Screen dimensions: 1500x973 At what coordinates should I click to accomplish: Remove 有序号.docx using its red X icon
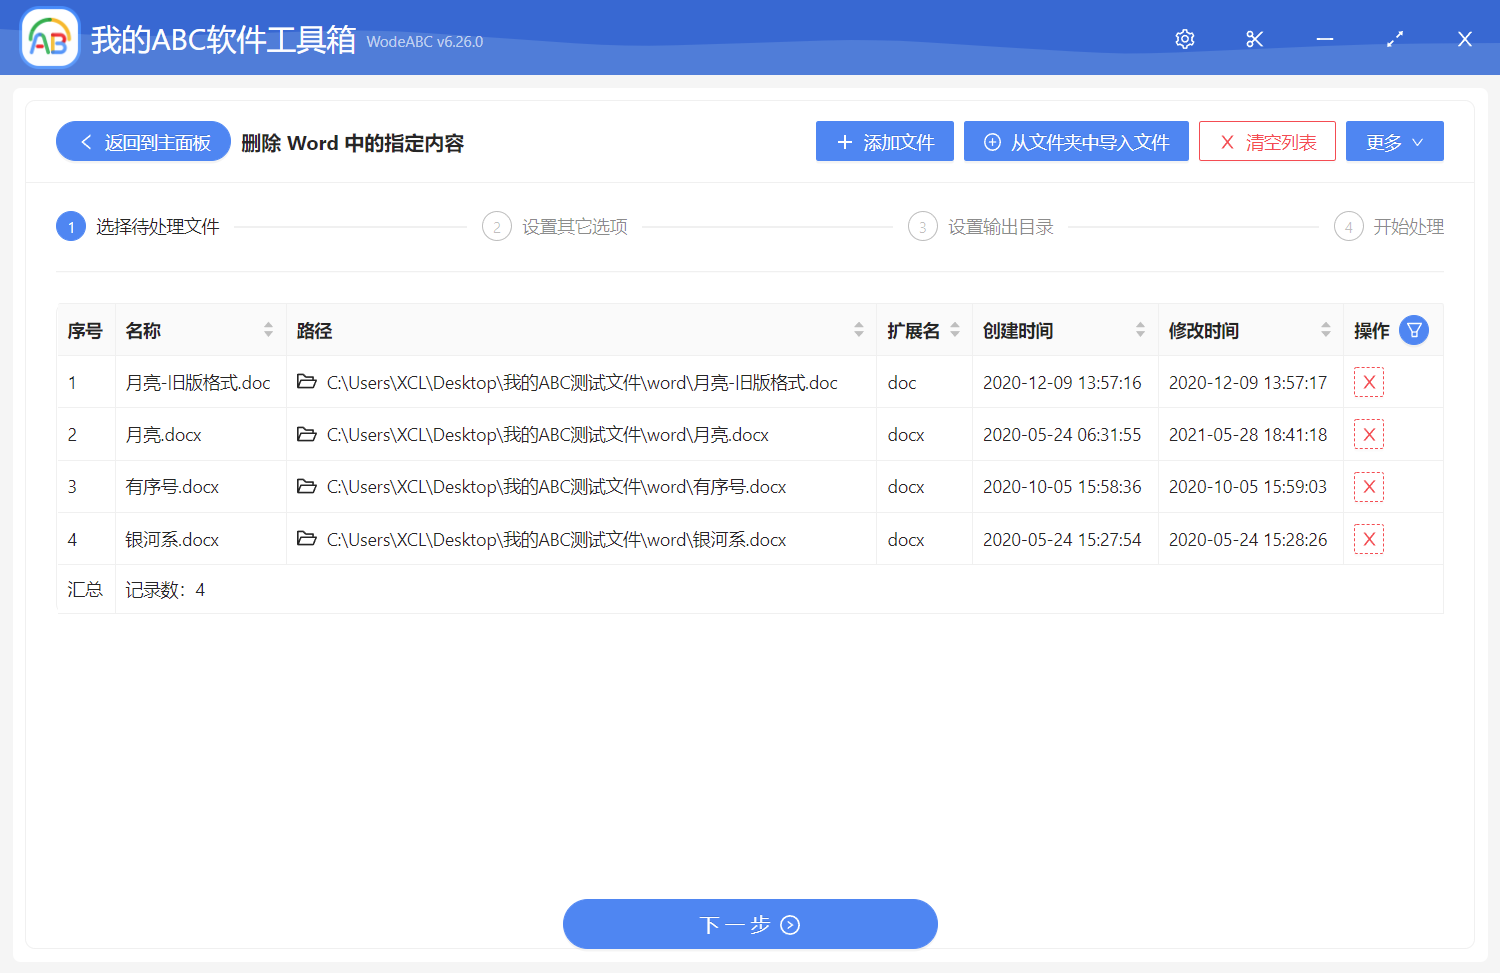coord(1368,486)
